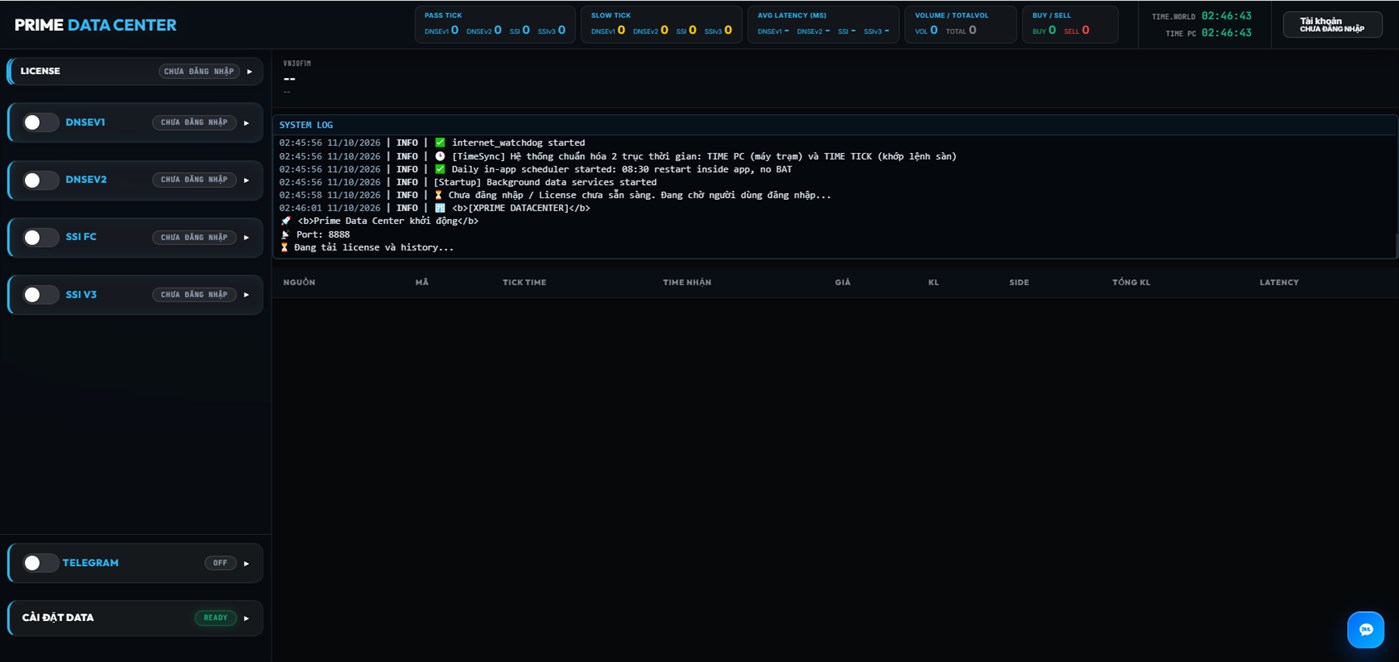The image size is (1399, 662).
Task: Click the READY badge on Cài đặt data
Action: click(216, 618)
